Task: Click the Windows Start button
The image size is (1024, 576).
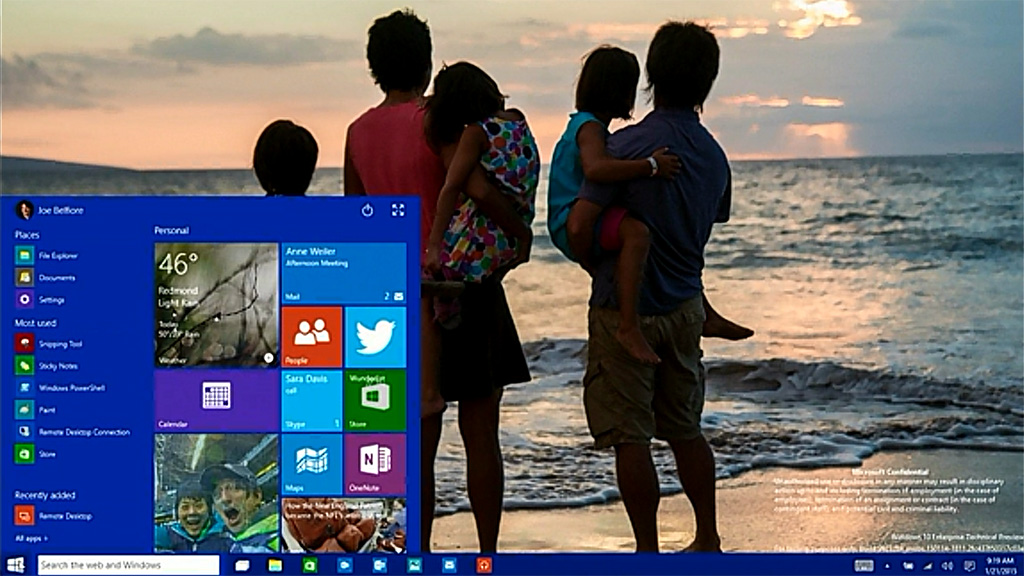Action: (16, 565)
